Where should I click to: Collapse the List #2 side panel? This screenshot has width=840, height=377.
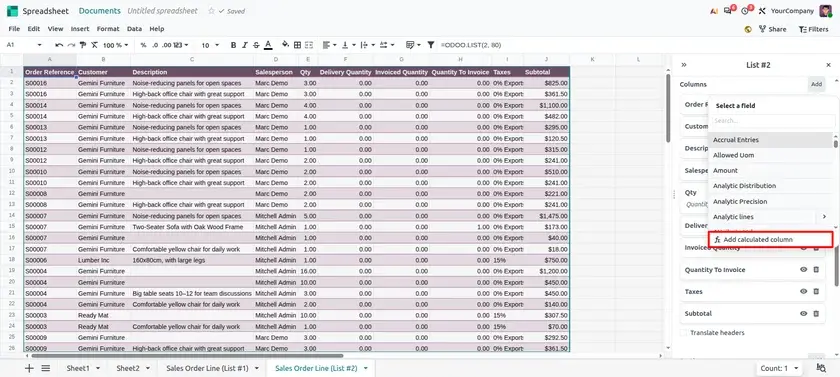tap(684, 65)
